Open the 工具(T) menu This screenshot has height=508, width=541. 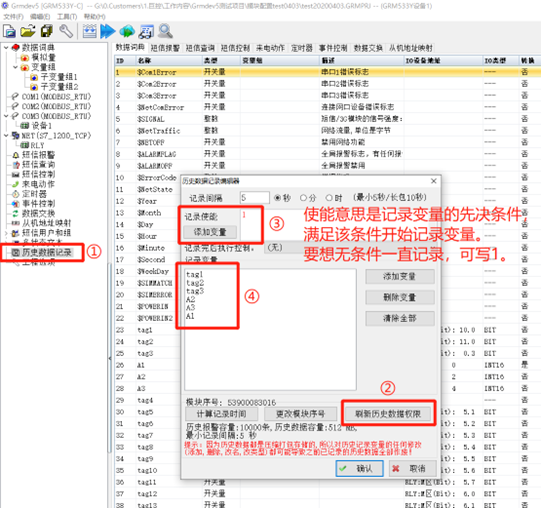67,17
